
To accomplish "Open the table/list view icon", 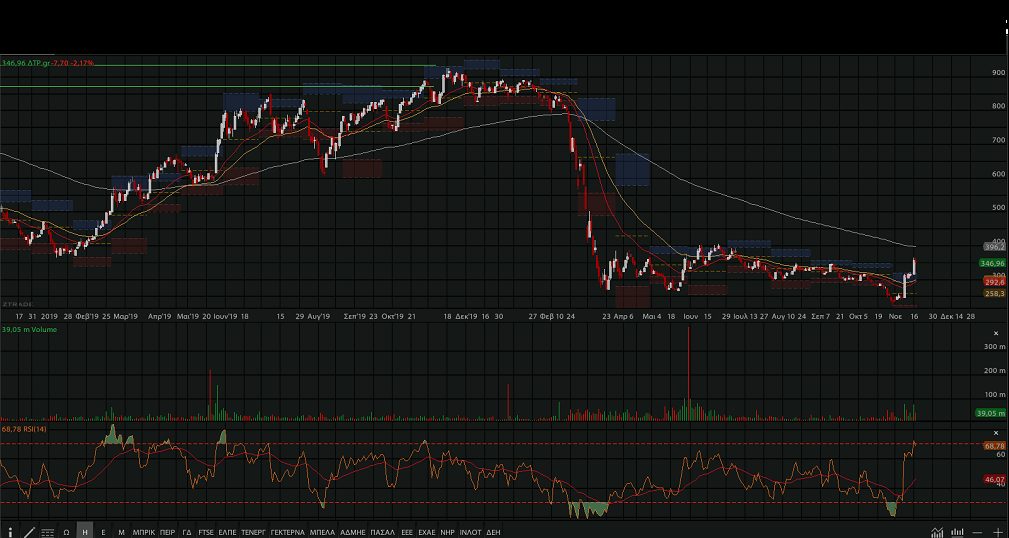I will click(47, 532).
